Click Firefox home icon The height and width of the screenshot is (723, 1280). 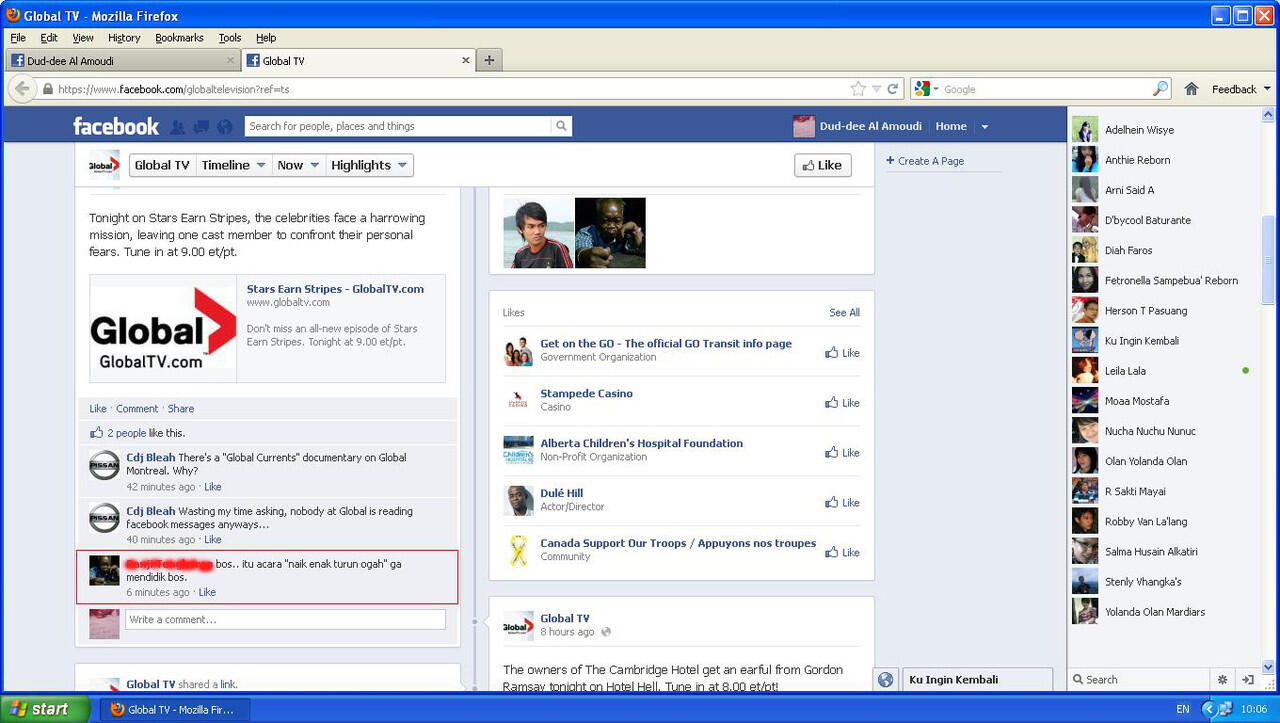1191,89
